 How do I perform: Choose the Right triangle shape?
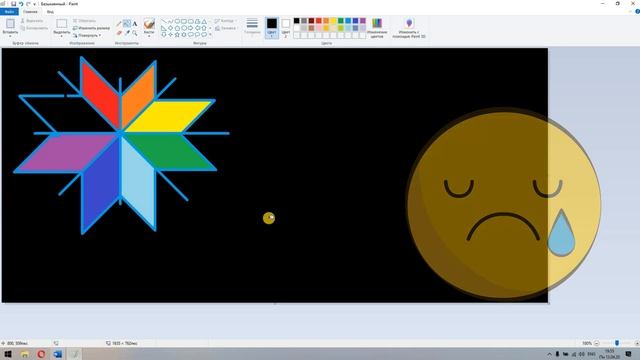[x=164, y=28]
